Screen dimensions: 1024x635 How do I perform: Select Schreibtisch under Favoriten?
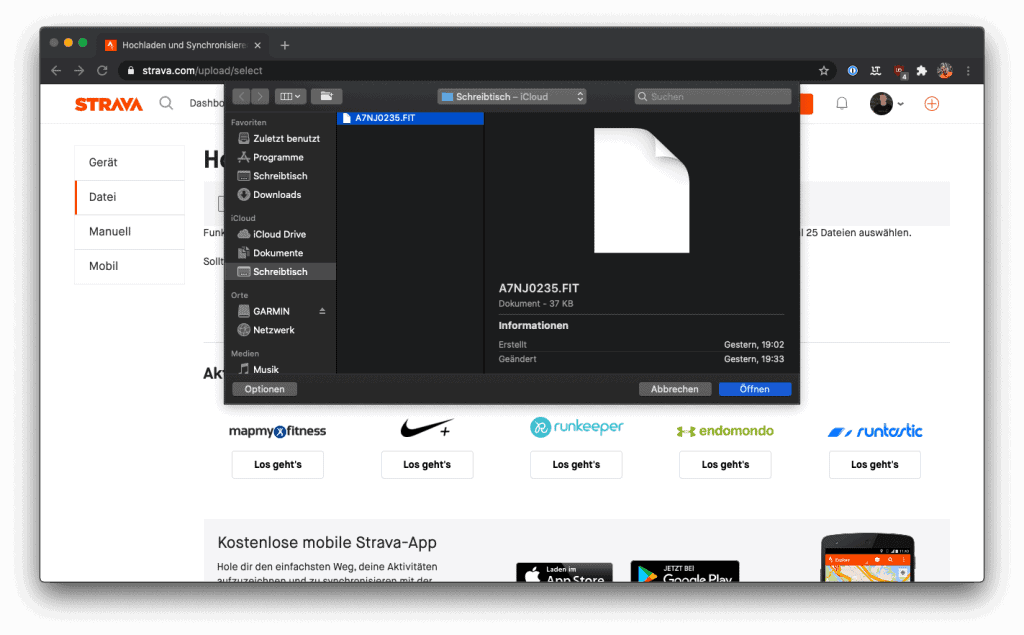pyautogui.click(x=280, y=176)
